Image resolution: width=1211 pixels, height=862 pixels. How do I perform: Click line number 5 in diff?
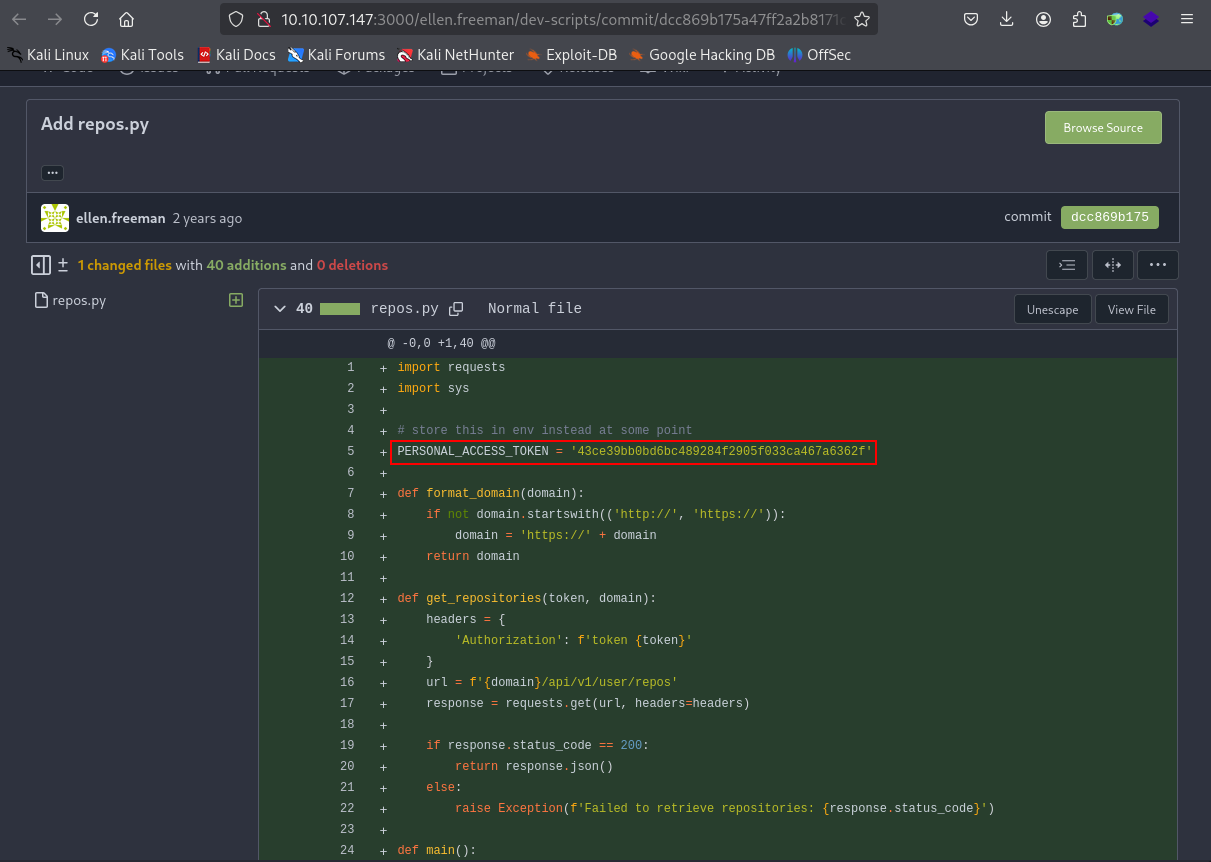click(351, 452)
